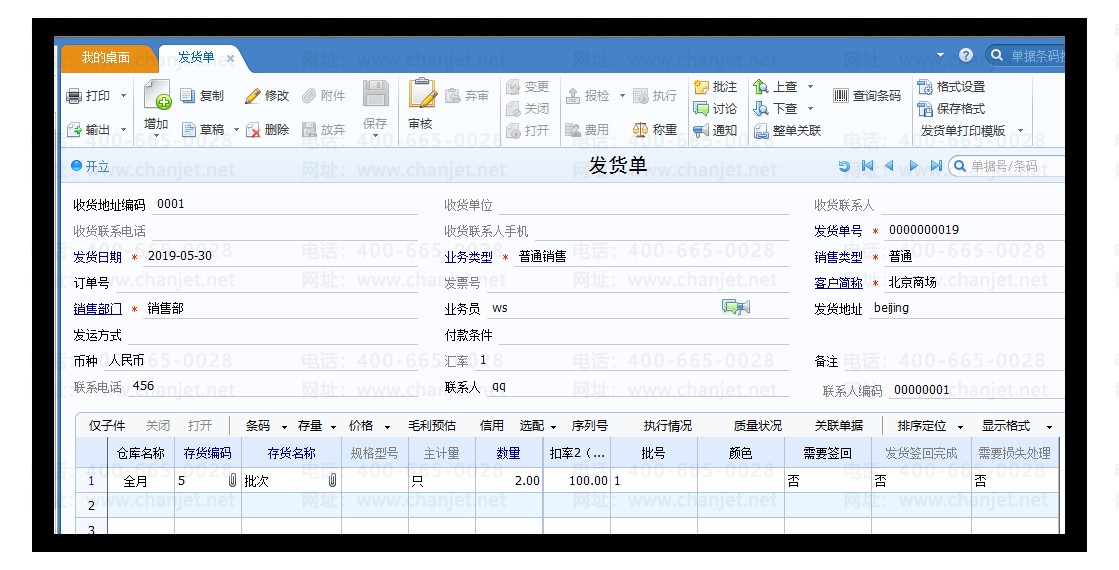Image resolution: width=1119 pixels, height=570 pixels.
Task: Click the 收货地址编码 field with 0001
Action: pos(285,204)
